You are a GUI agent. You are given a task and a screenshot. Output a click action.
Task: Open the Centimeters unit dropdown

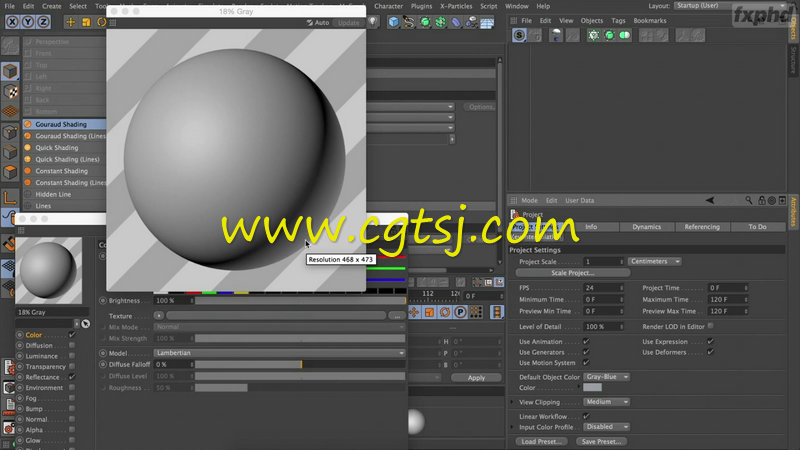tap(655, 261)
